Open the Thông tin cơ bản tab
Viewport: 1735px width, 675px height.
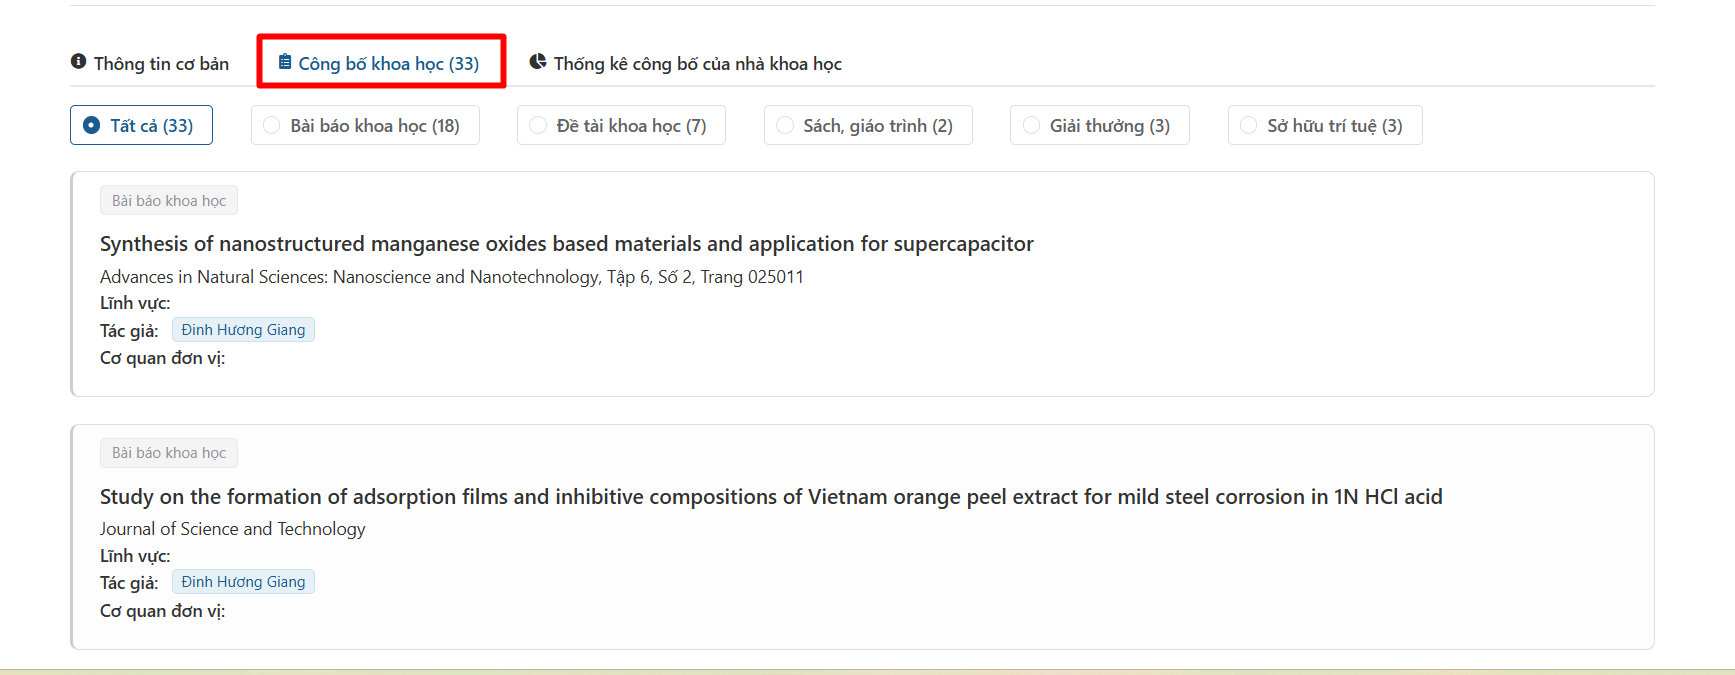[160, 64]
